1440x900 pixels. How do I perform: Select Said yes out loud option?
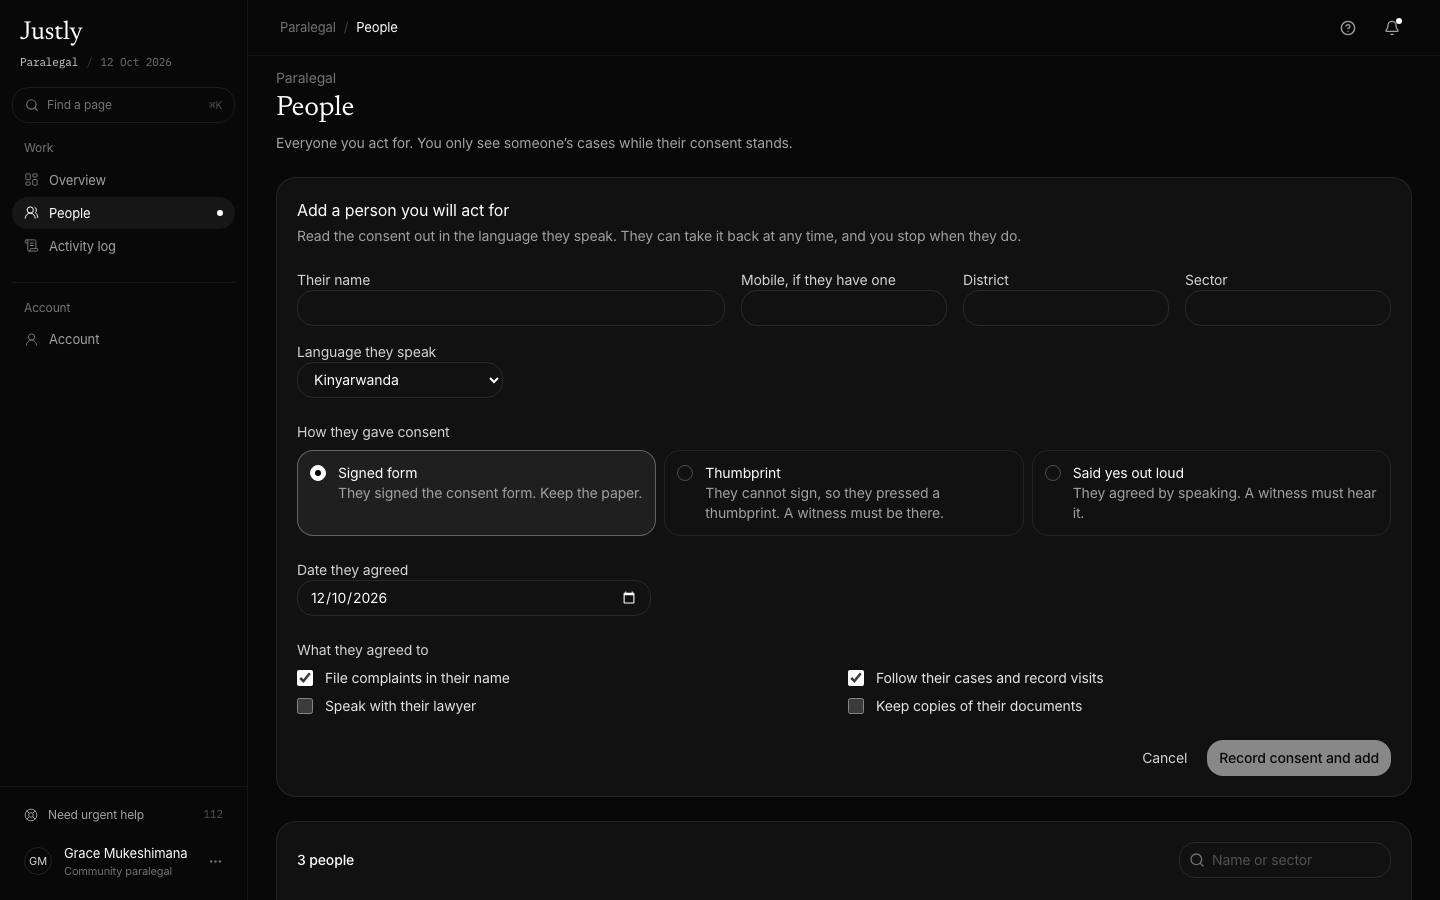[1211, 493]
